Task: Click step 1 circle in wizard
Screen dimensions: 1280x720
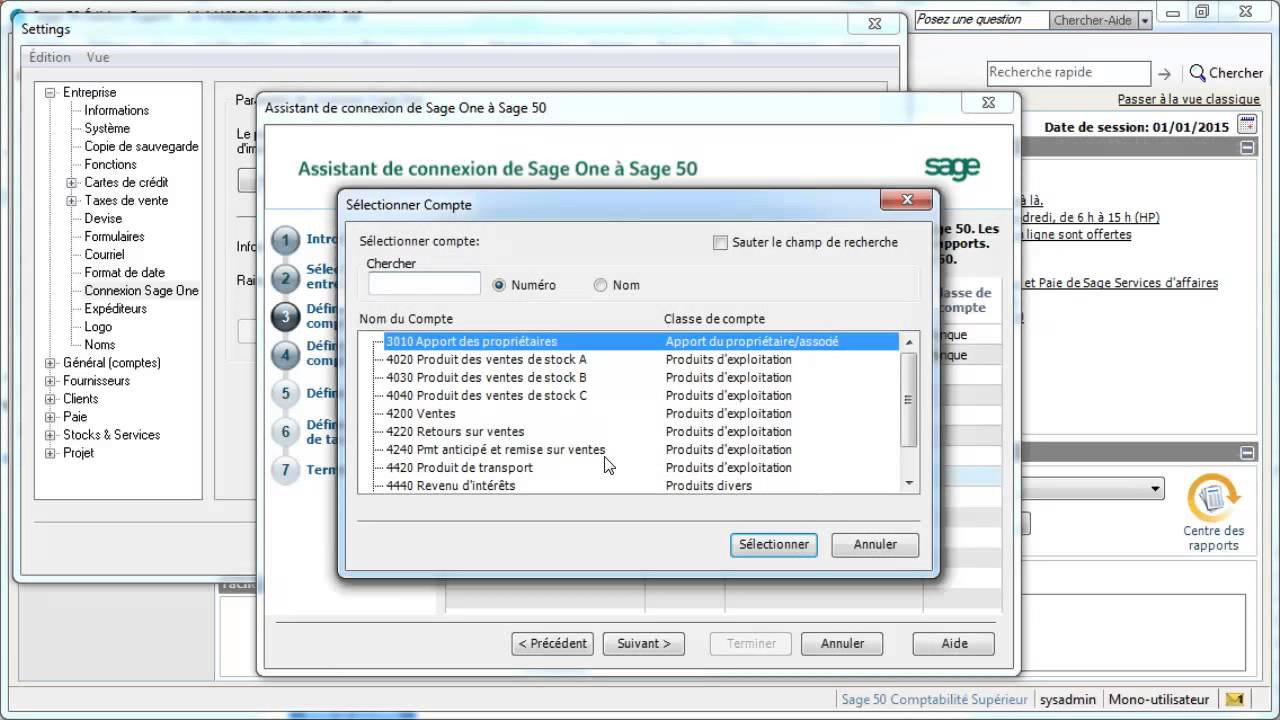Action: tap(286, 240)
